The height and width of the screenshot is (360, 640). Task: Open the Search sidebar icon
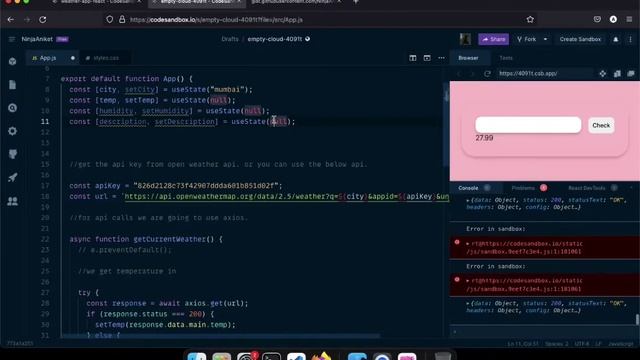[13, 108]
